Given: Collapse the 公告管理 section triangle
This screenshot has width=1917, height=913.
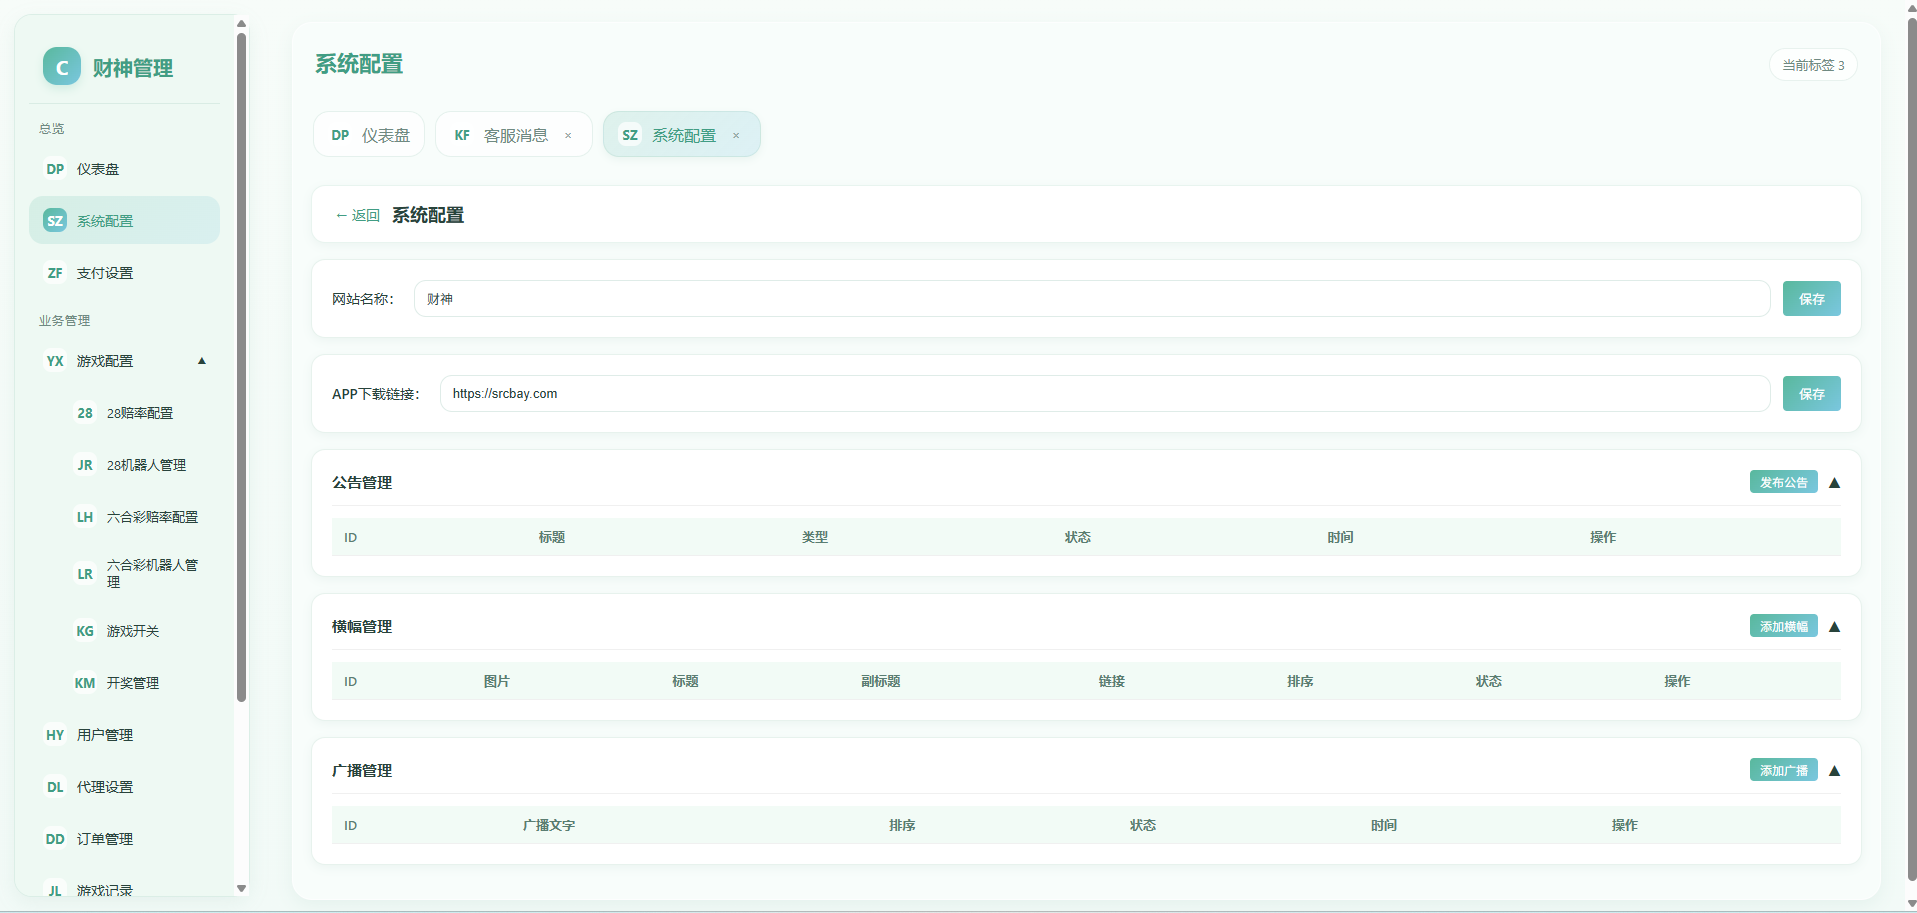Looking at the screenshot, I should click(x=1834, y=483).
